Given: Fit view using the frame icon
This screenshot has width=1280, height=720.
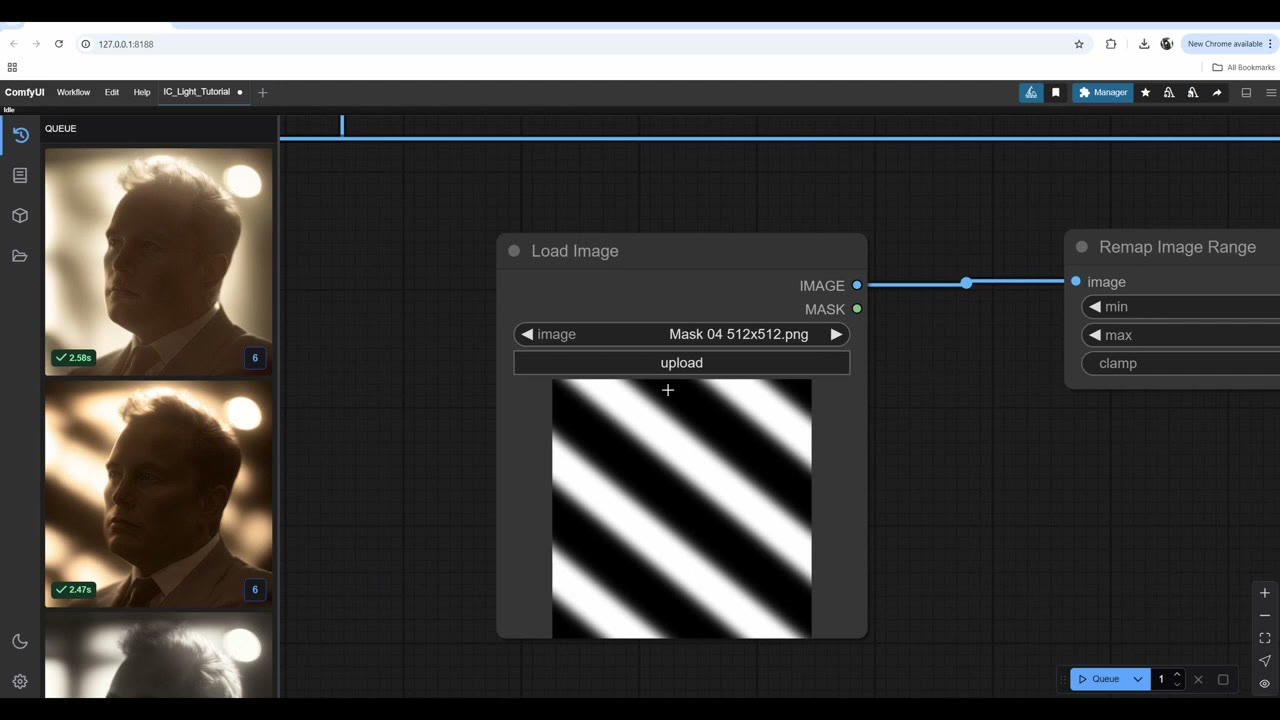Looking at the screenshot, I should (x=1265, y=638).
